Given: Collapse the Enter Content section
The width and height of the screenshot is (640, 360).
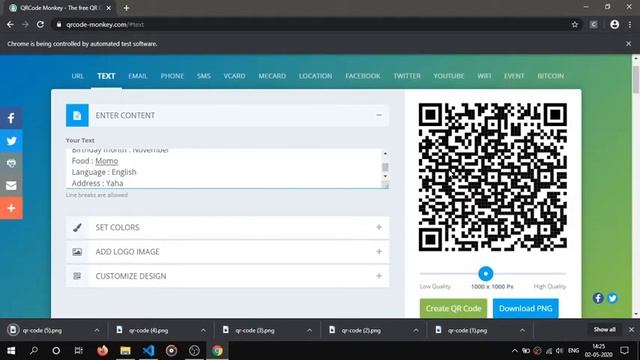Looking at the screenshot, I should 379,116.
